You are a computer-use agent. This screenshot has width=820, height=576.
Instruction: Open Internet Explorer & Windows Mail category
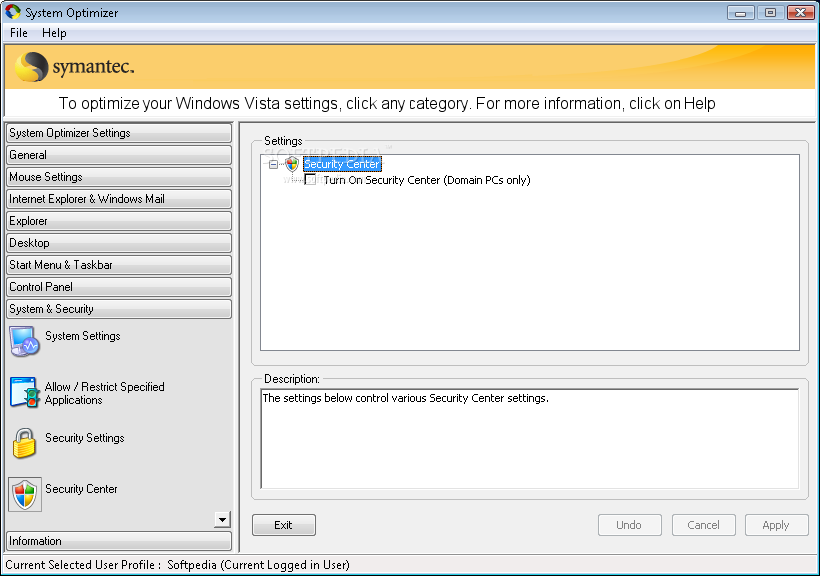[x=119, y=199]
